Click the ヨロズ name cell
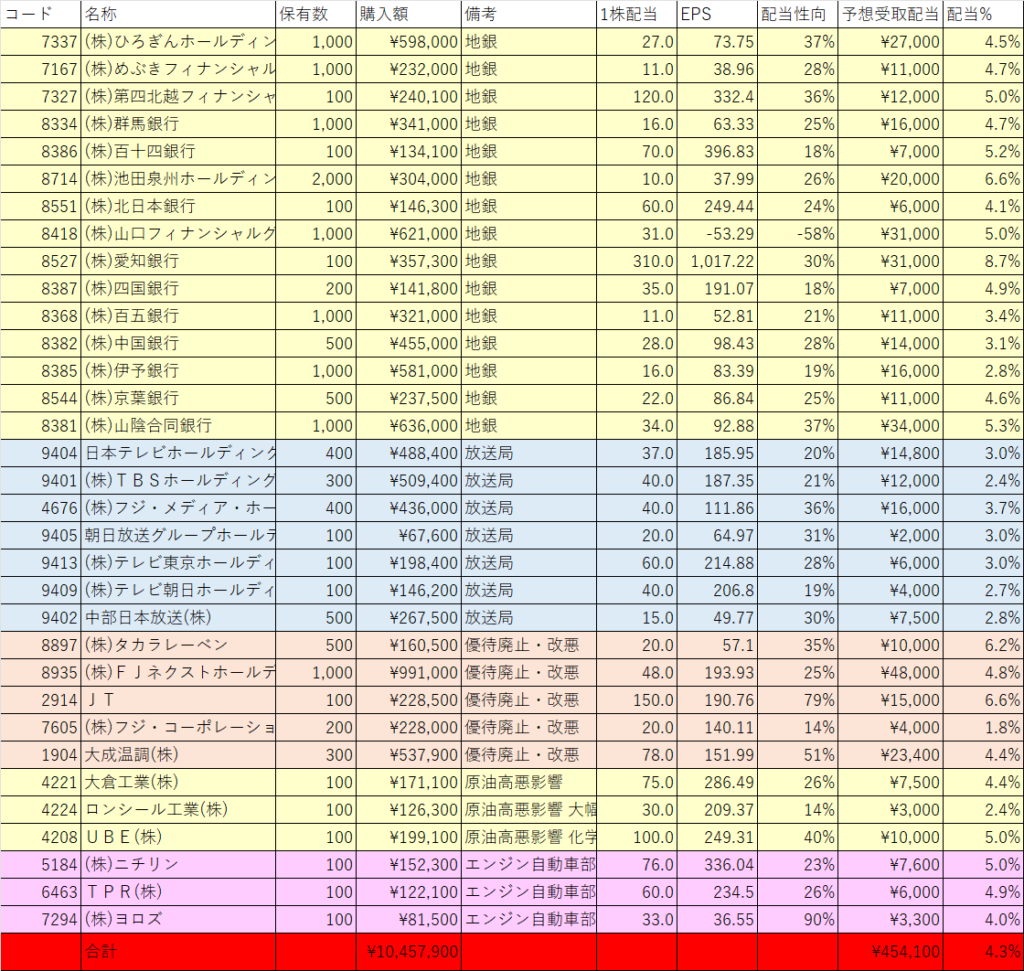 (179, 919)
